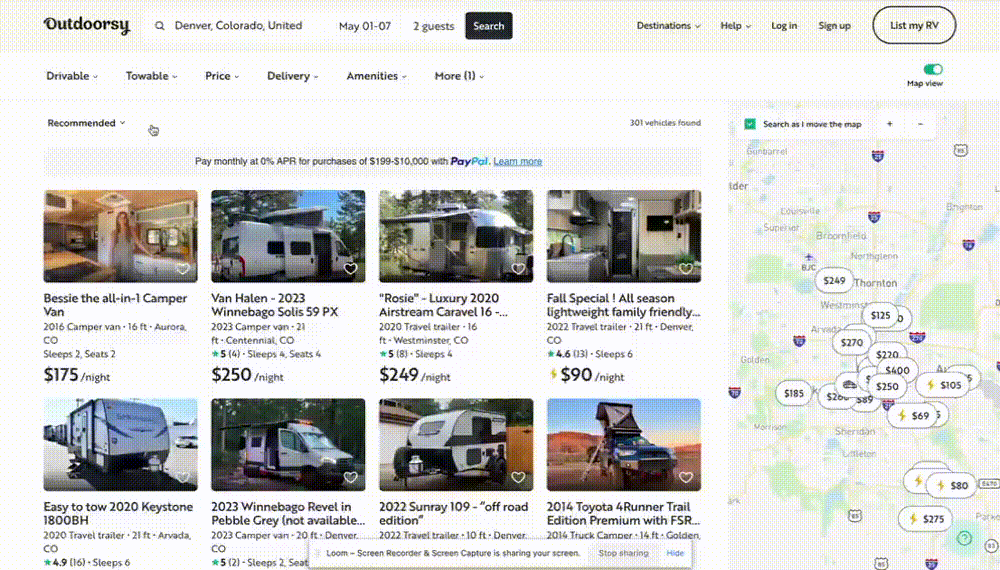Select the $270 map price marker
This screenshot has width=1000, height=570.
pyautogui.click(x=851, y=342)
